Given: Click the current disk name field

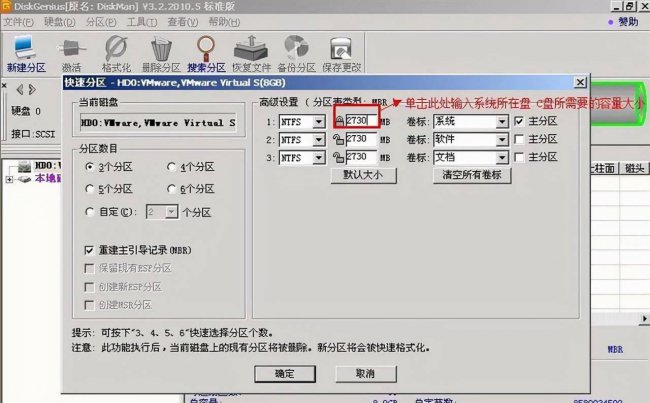Looking at the screenshot, I should pyautogui.click(x=158, y=123).
